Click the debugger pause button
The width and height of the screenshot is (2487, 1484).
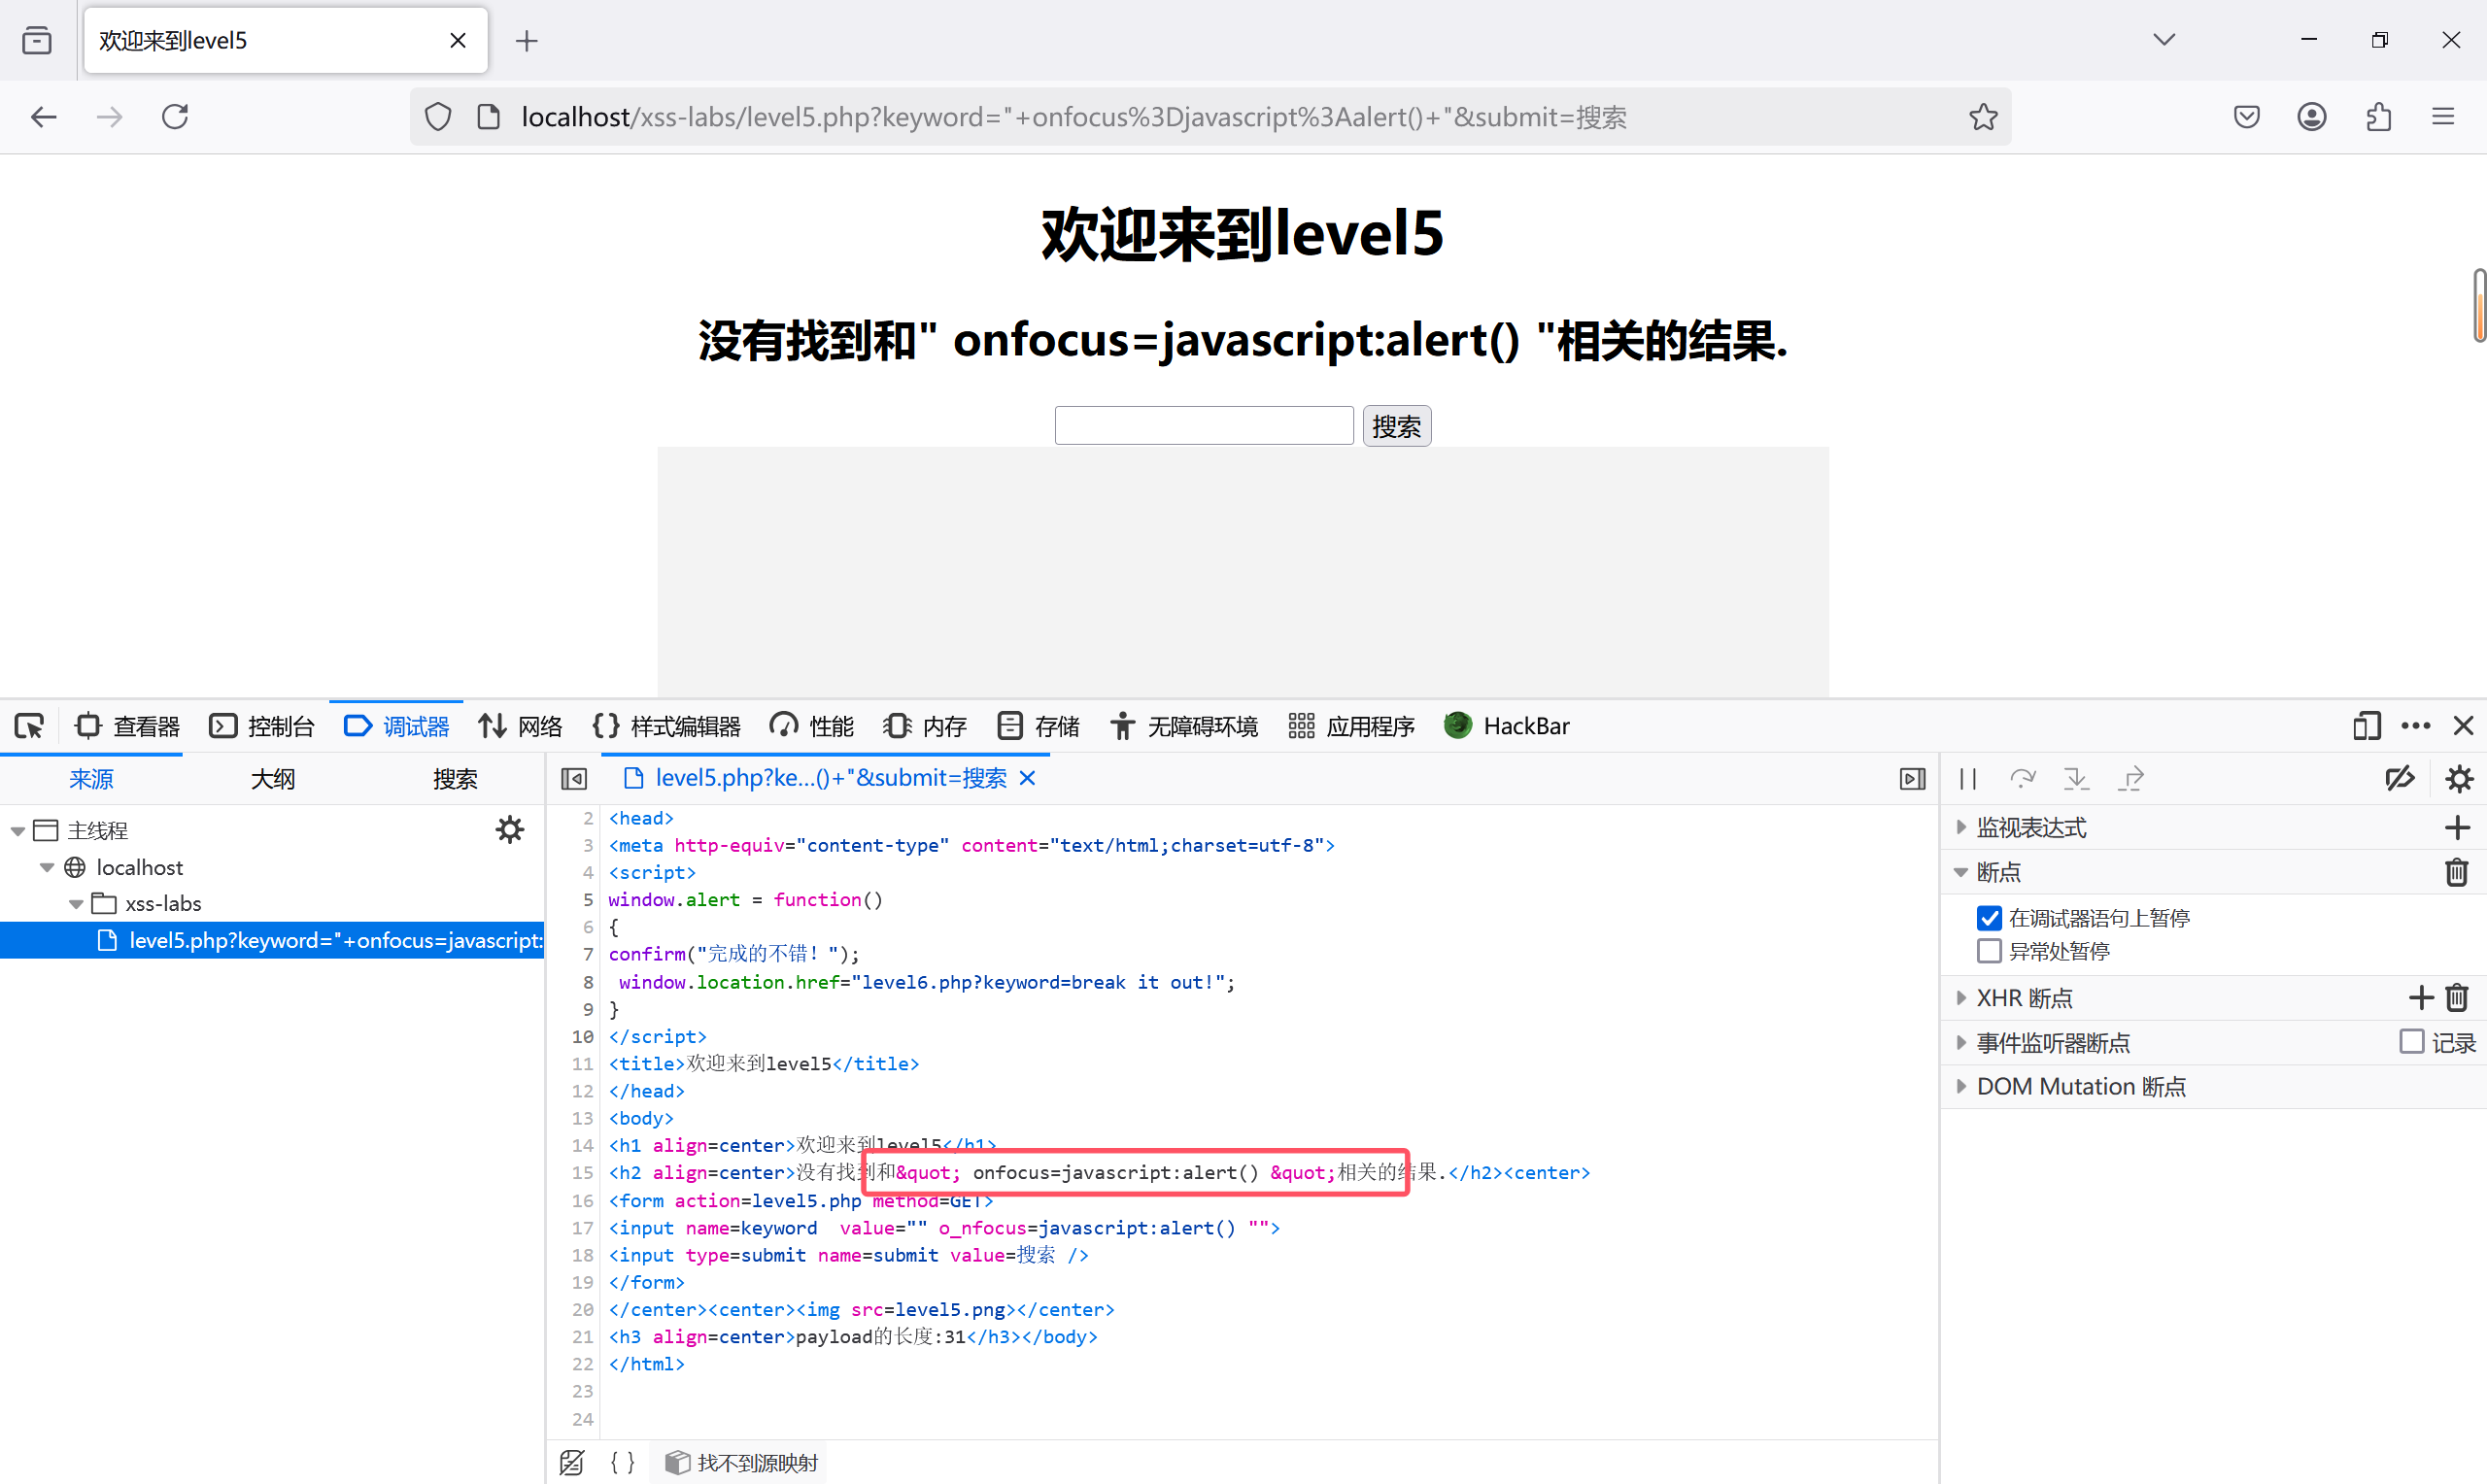point(1968,779)
